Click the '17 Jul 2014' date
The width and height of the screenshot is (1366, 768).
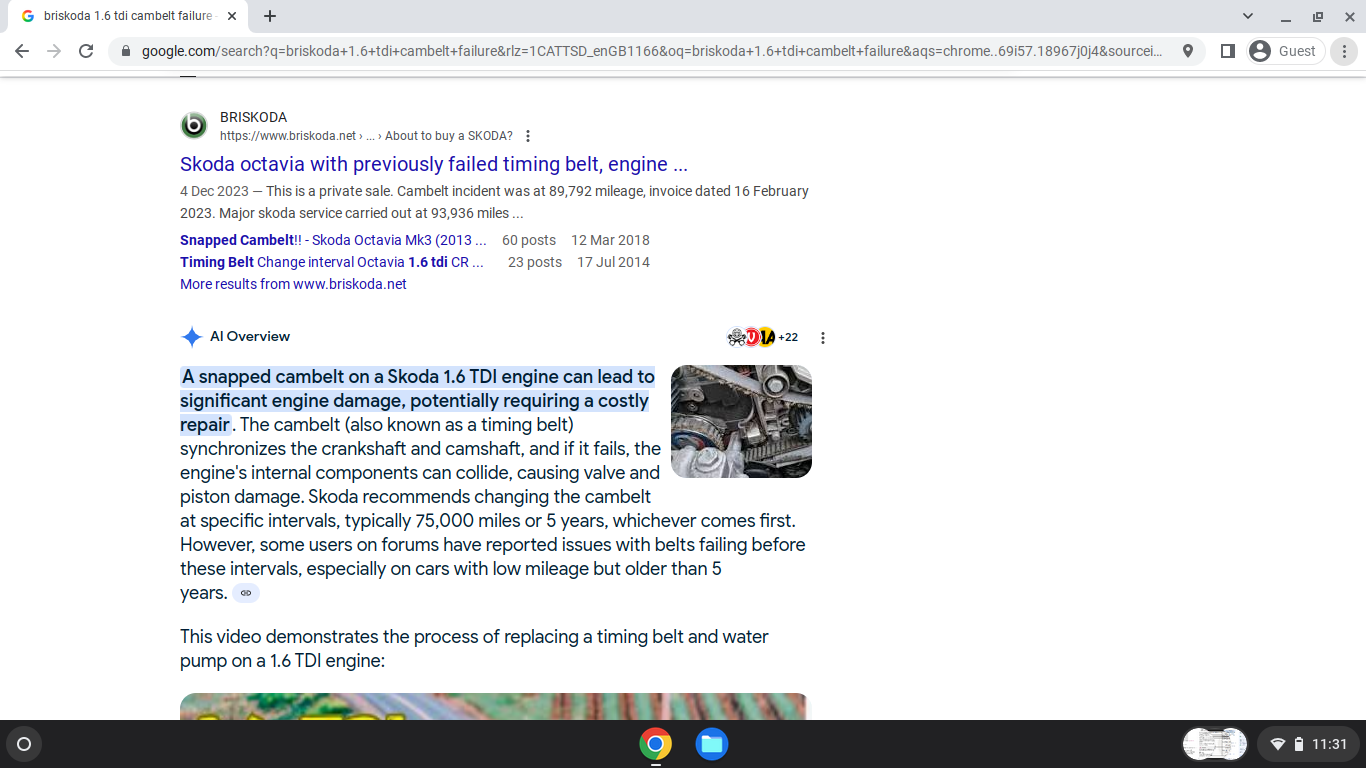[x=613, y=262]
